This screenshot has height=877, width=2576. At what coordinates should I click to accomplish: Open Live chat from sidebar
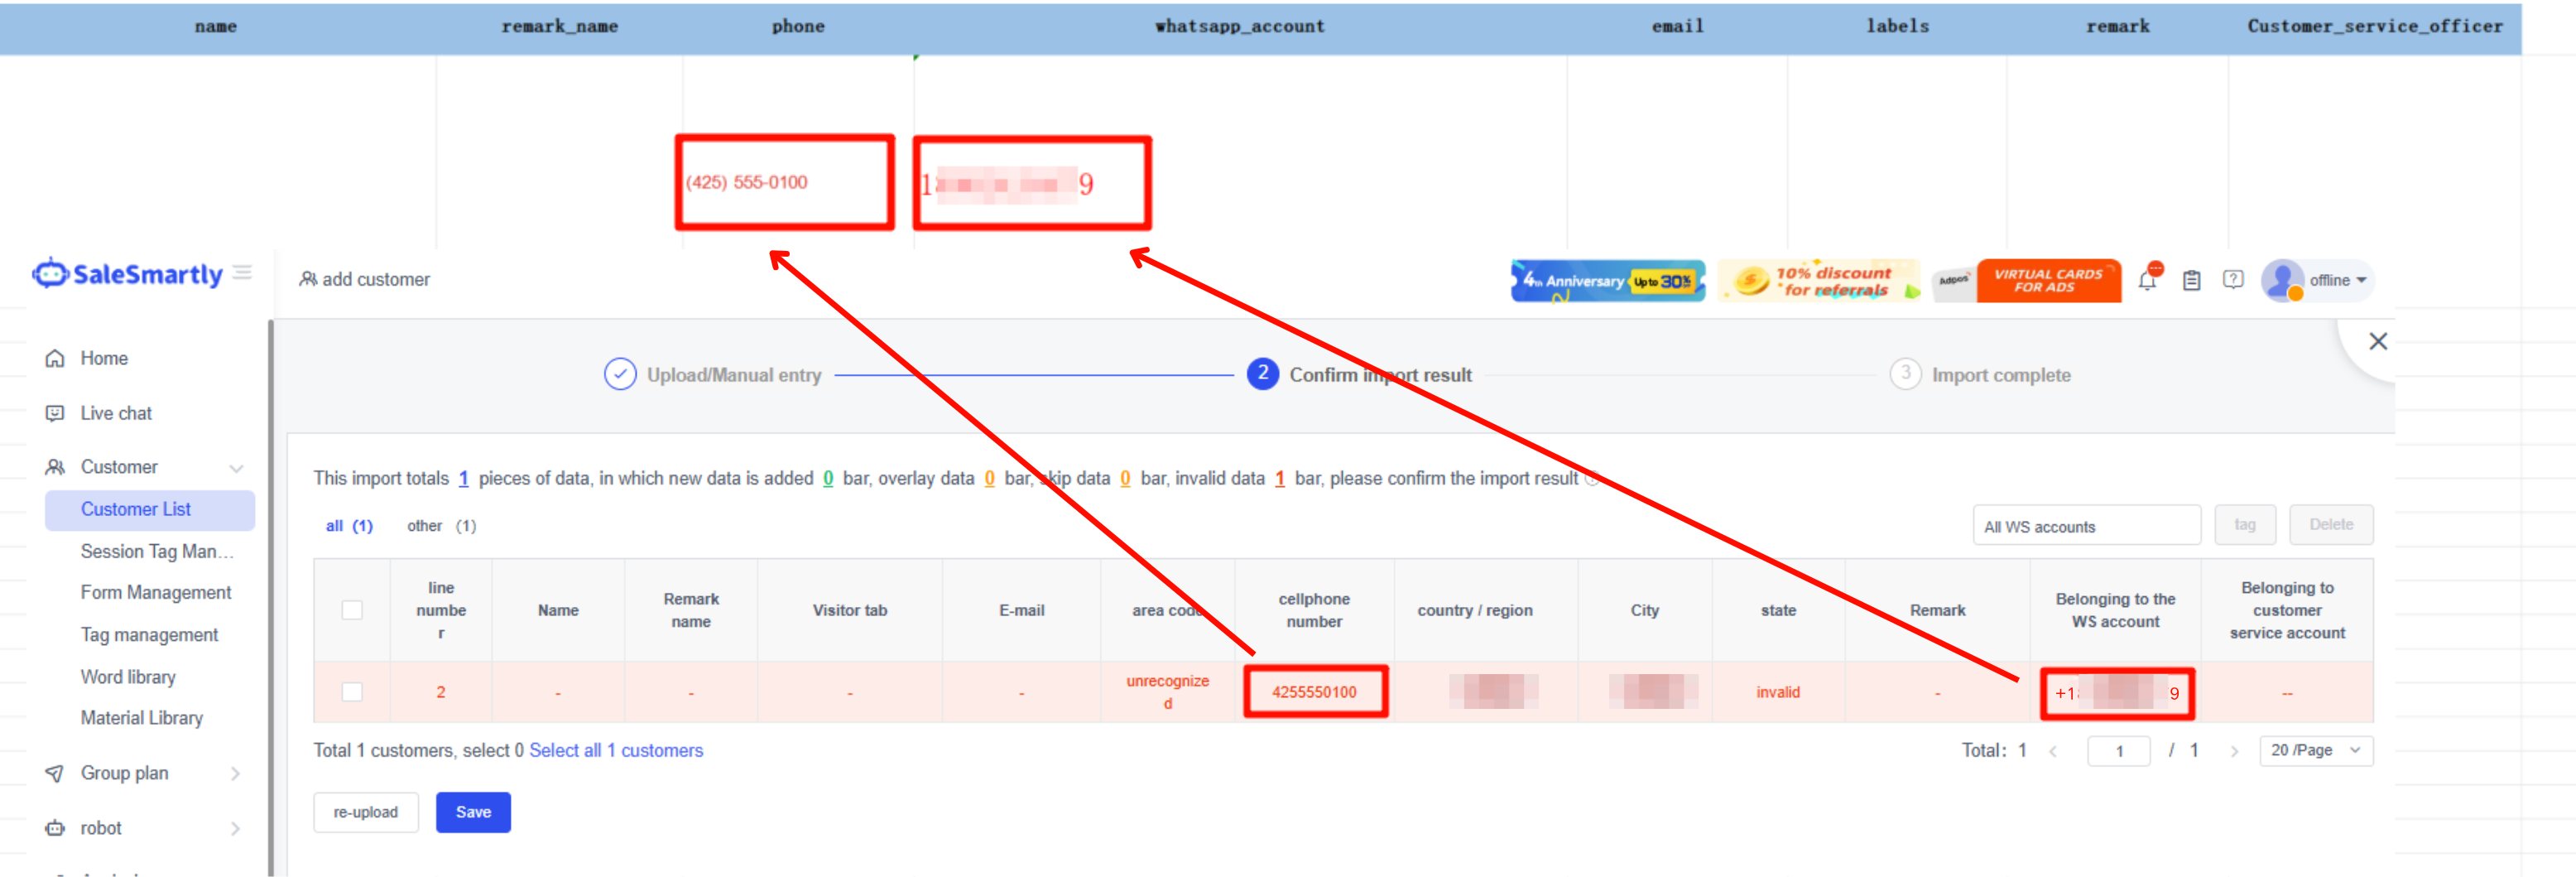click(x=116, y=413)
